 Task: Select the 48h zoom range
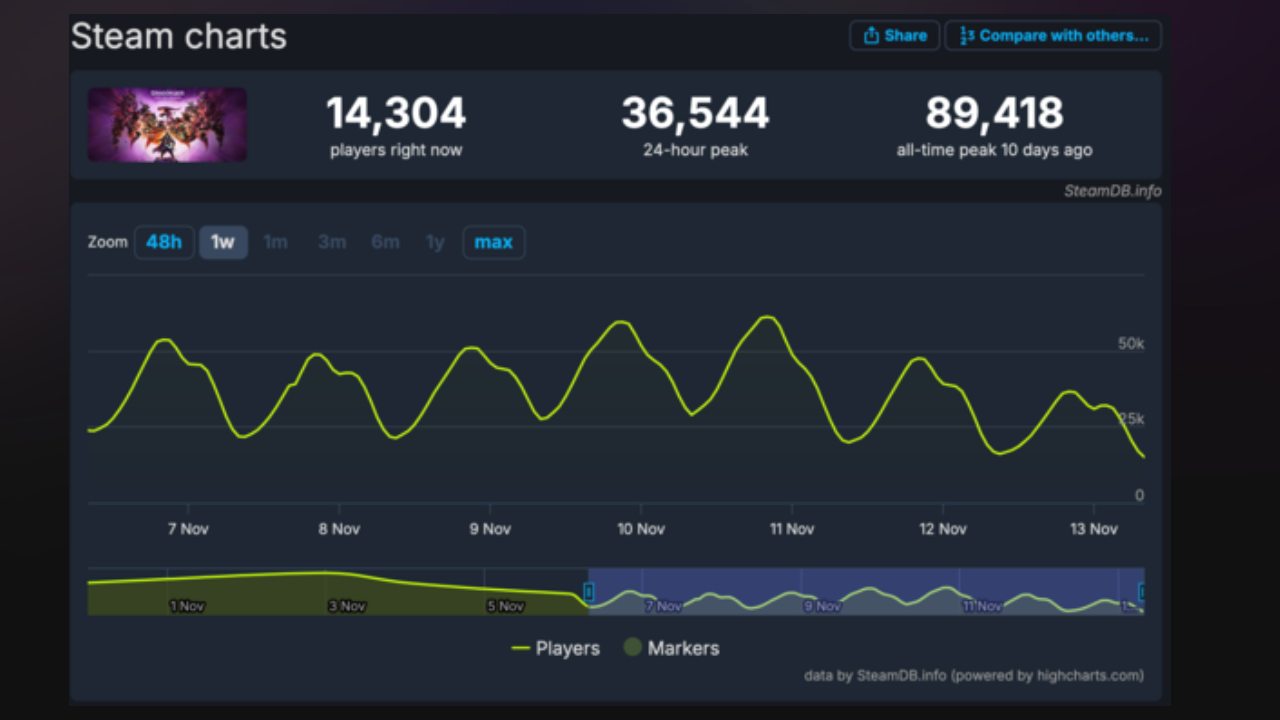[164, 242]
